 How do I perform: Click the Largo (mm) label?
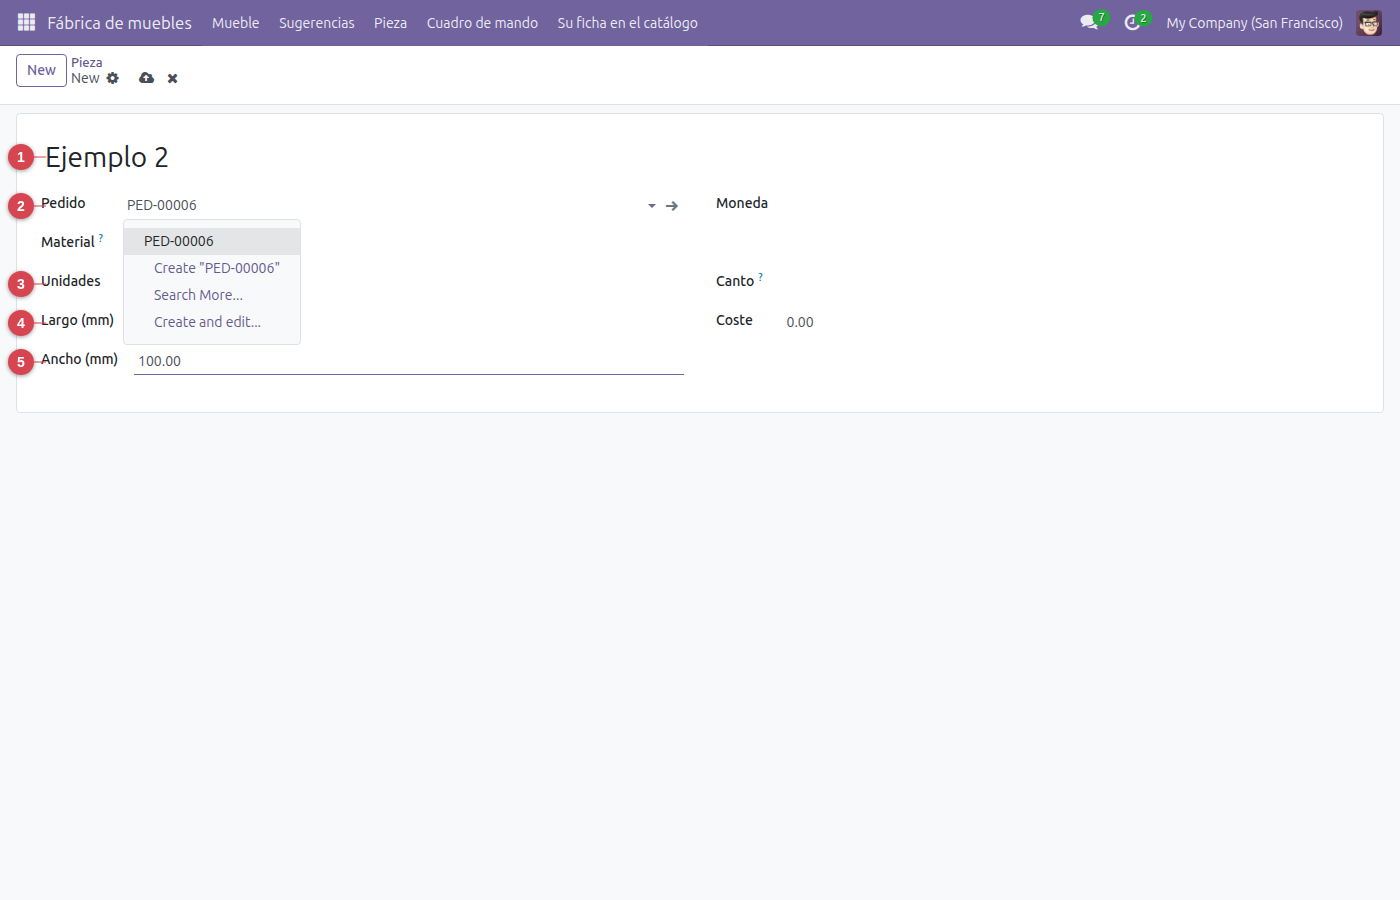point(77,320)
